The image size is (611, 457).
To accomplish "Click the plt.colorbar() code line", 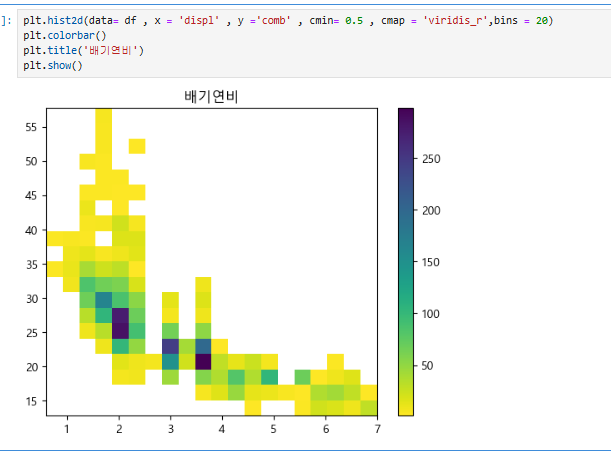I will point(64,35).
